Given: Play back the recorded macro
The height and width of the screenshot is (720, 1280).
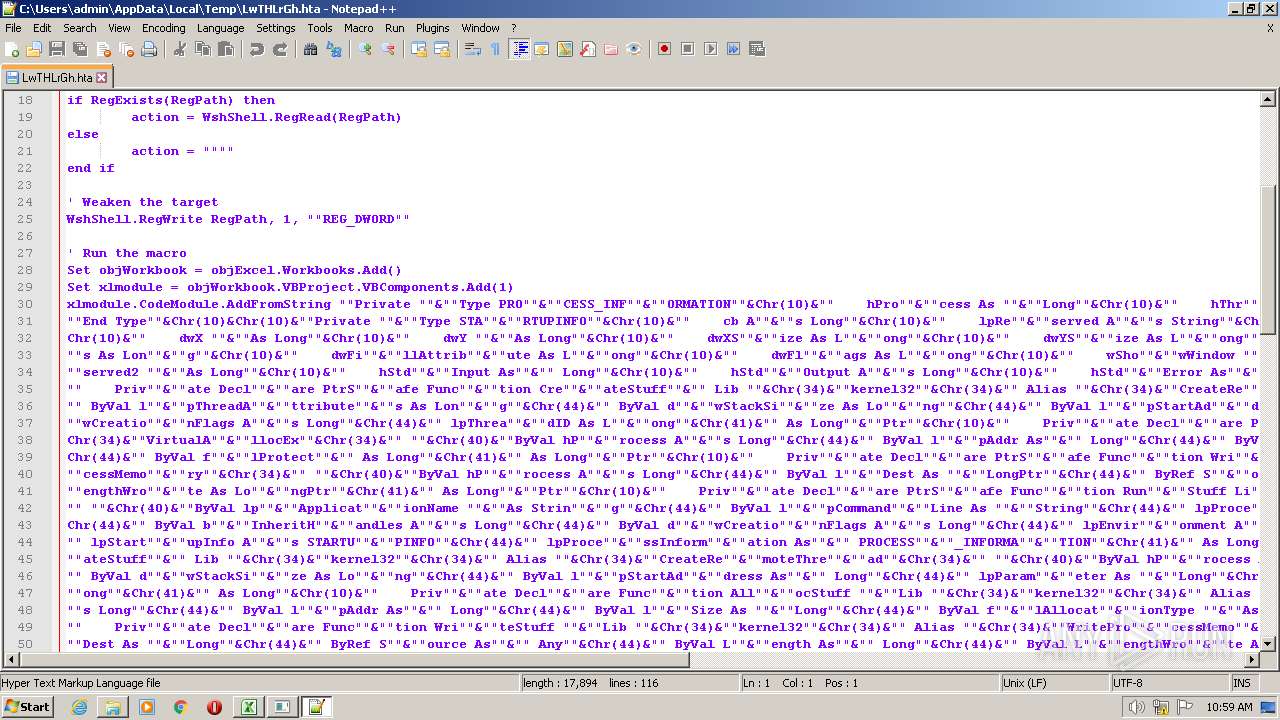Looking at the screenshot, I should tap(710, 49).
